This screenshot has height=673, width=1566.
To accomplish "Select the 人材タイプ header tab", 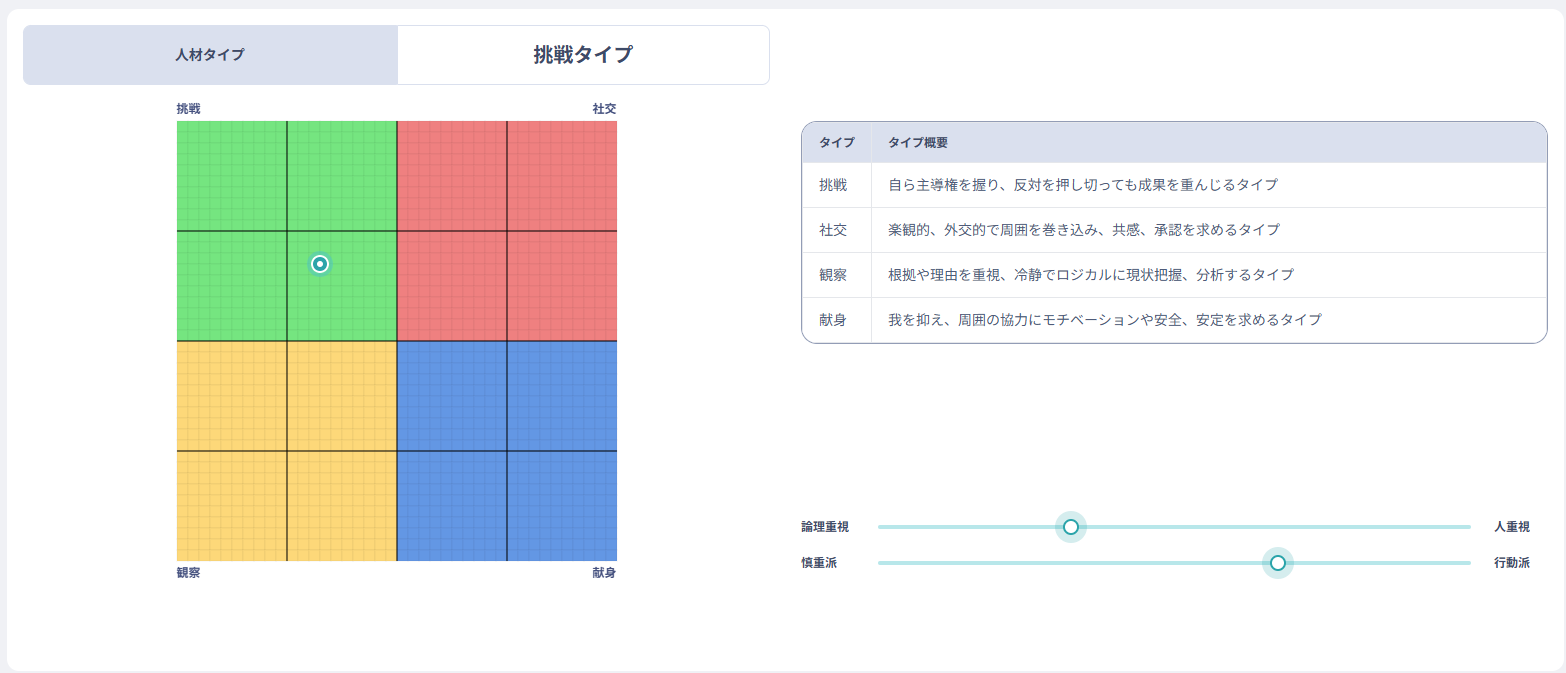I will pos(210,55).
